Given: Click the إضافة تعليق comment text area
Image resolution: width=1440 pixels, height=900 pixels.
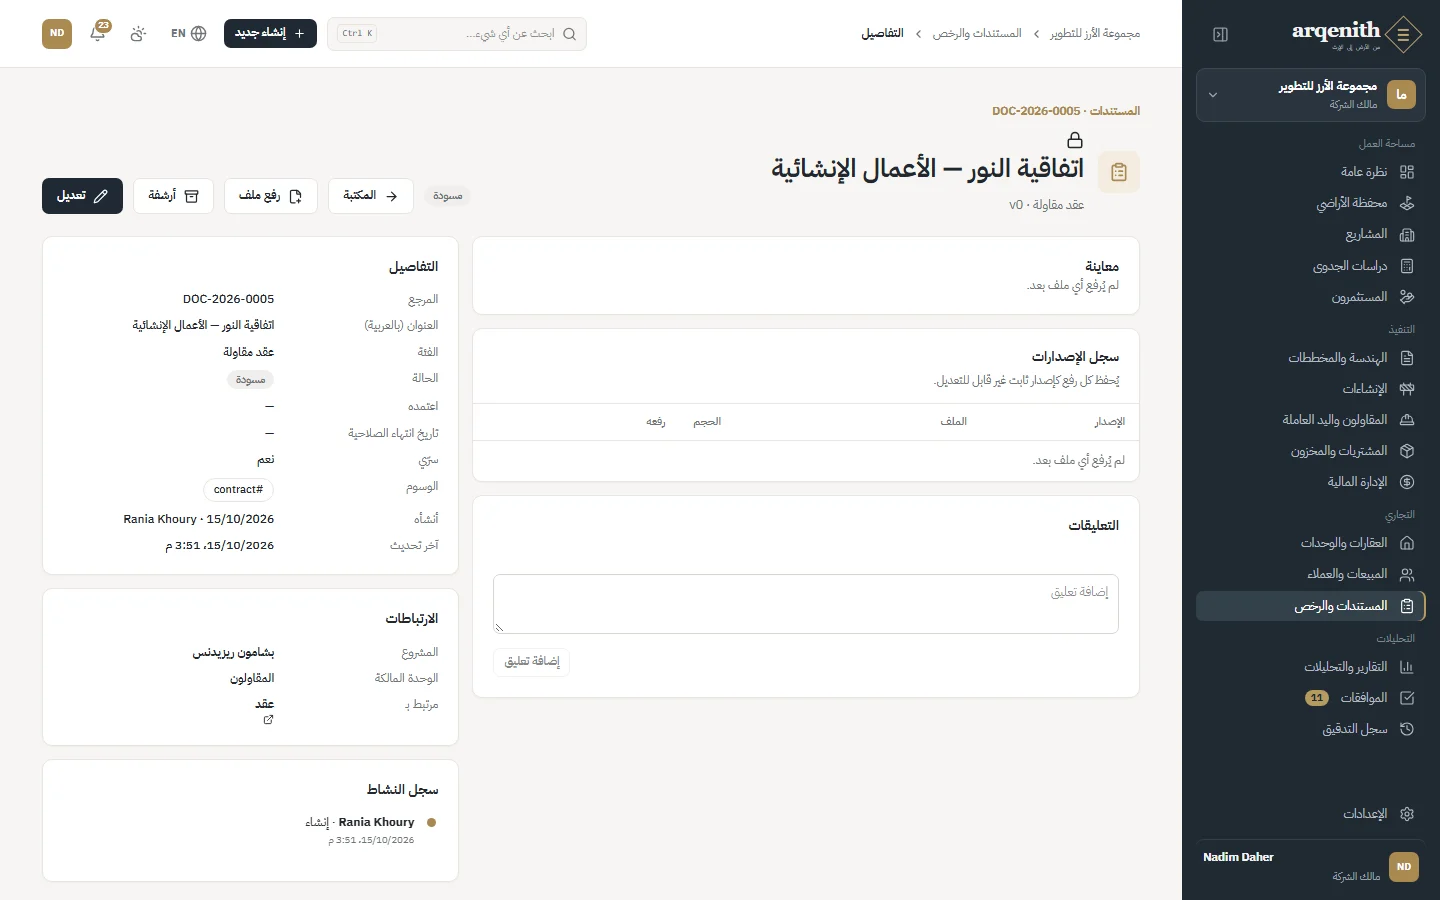Looking at the screenshot, I should (806, 604).
